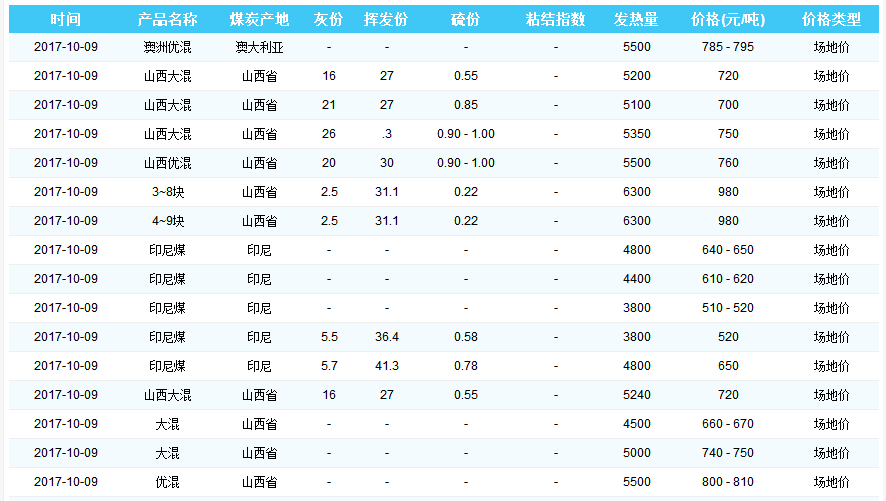Select the 煤炭产地 column header

(x=259, y=20)
